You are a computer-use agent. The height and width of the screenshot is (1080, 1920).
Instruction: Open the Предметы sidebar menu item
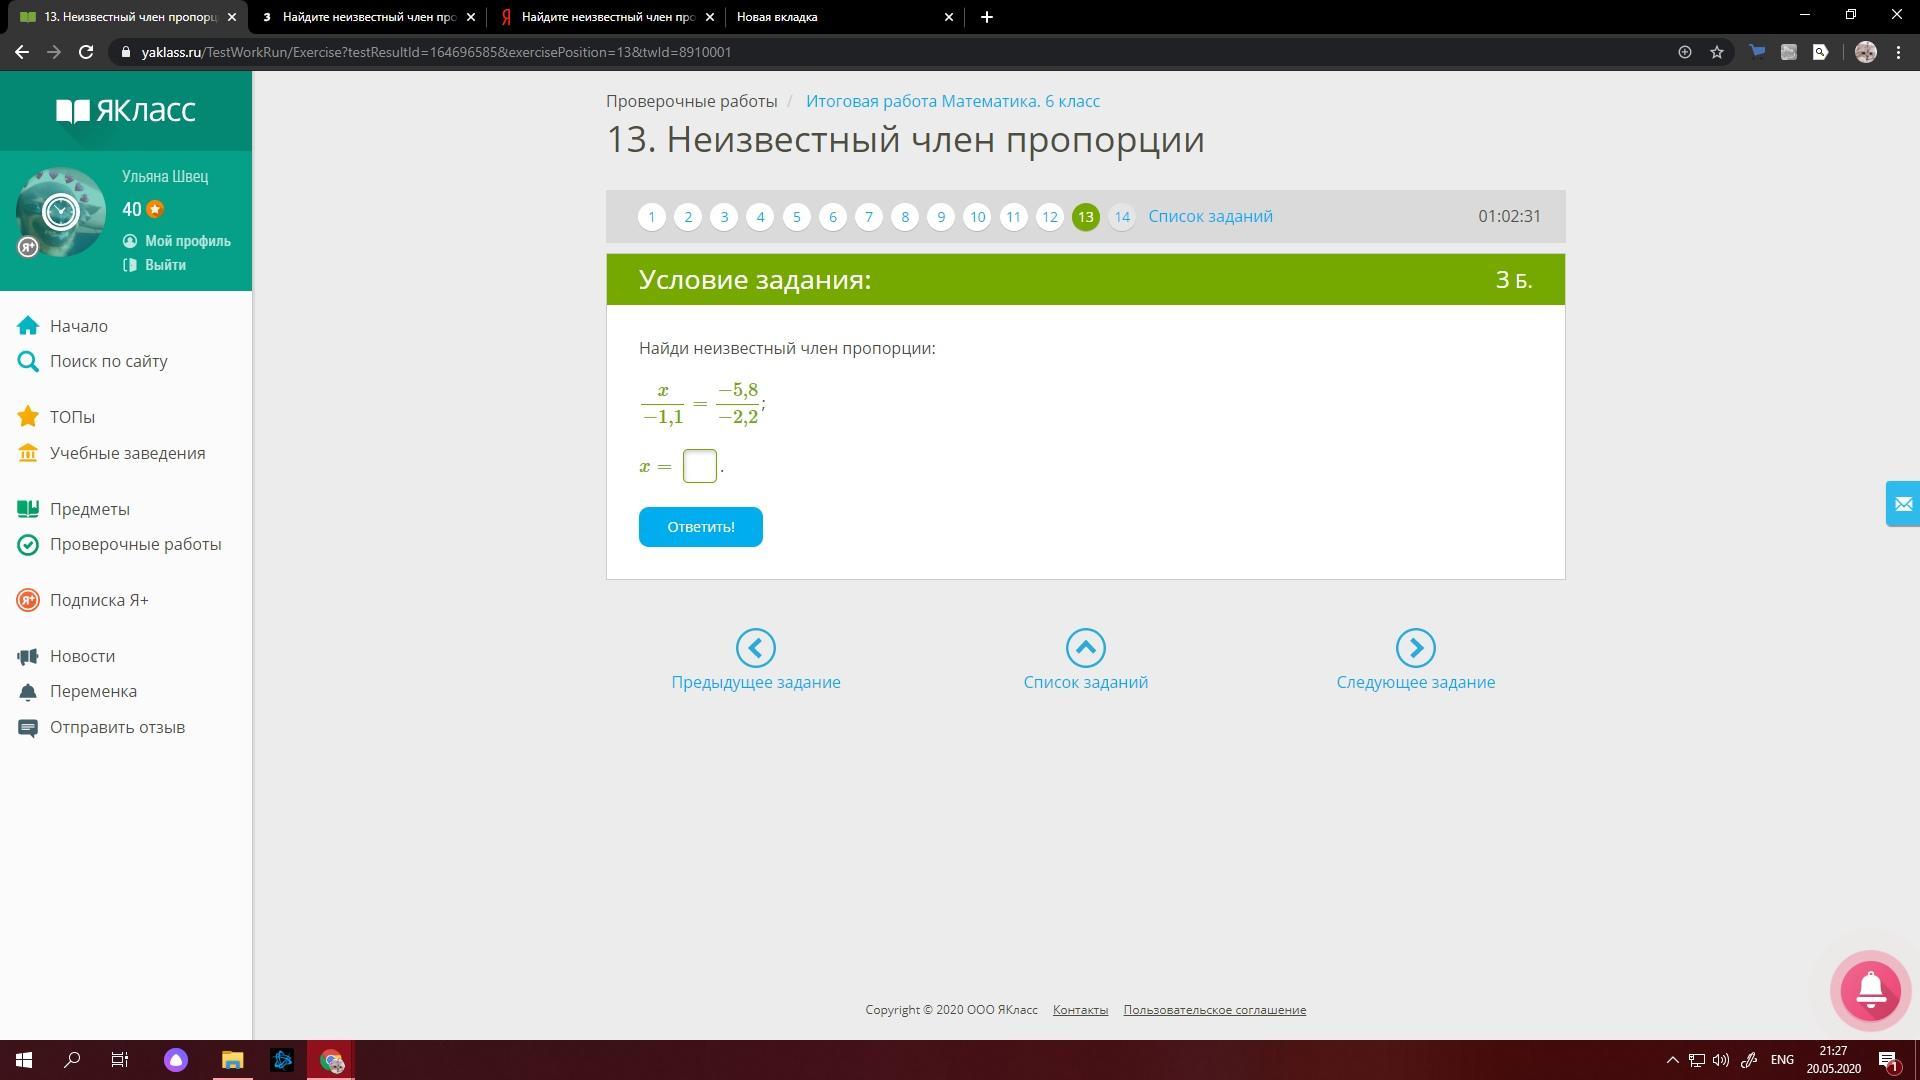tap(90, 509)
